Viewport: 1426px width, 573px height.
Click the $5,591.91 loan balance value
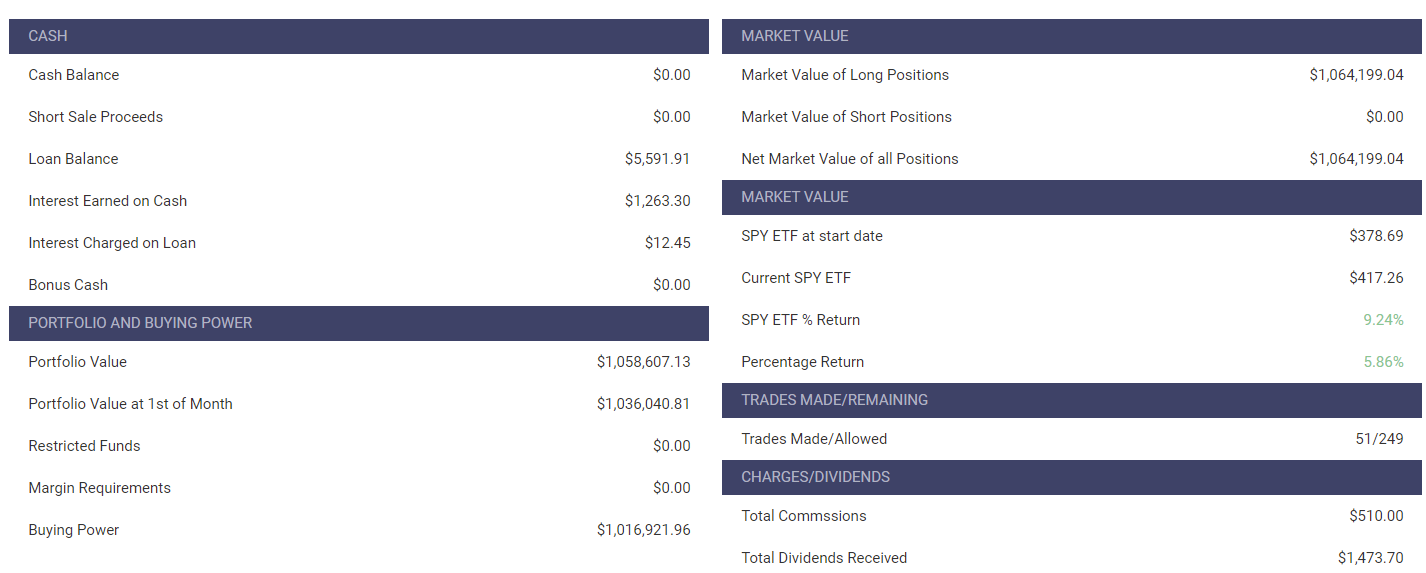pos(657,159)
